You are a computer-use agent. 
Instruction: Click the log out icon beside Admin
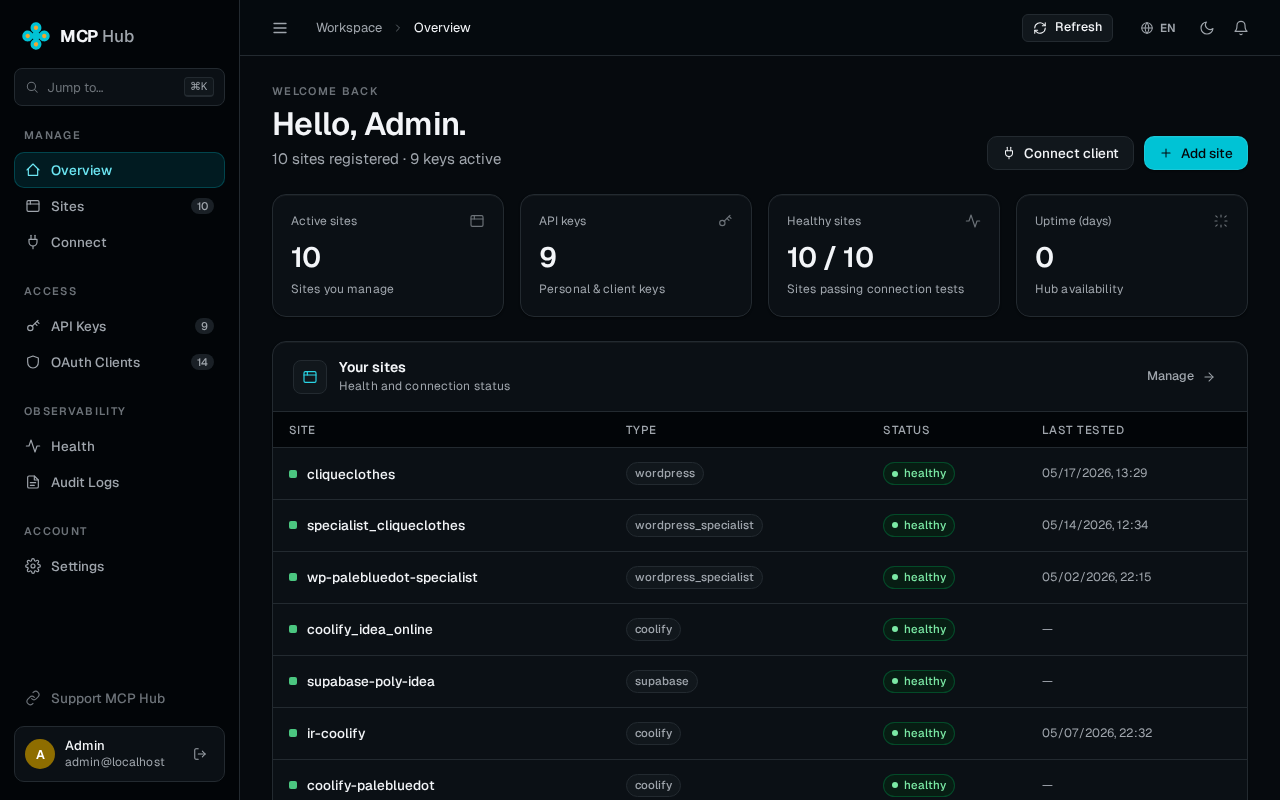[200, 754]
